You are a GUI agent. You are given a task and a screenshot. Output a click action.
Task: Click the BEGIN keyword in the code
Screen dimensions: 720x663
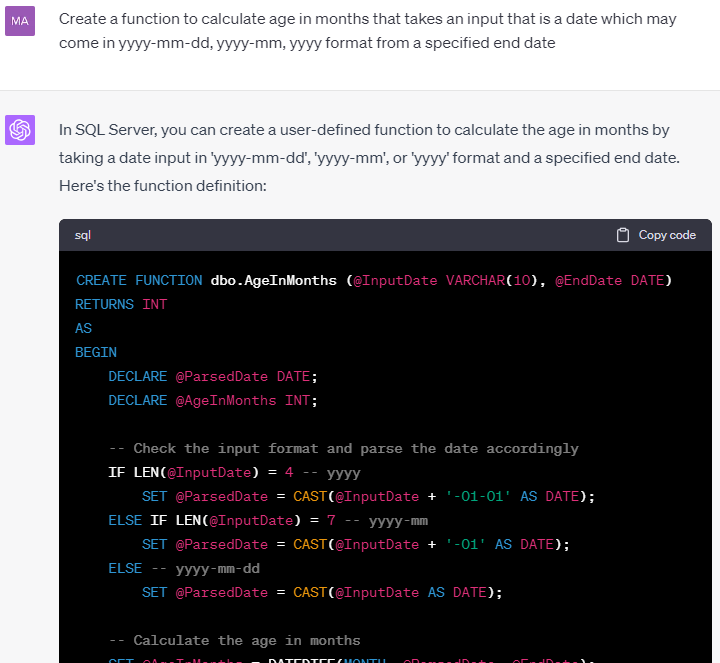click(x=96, y=352)
